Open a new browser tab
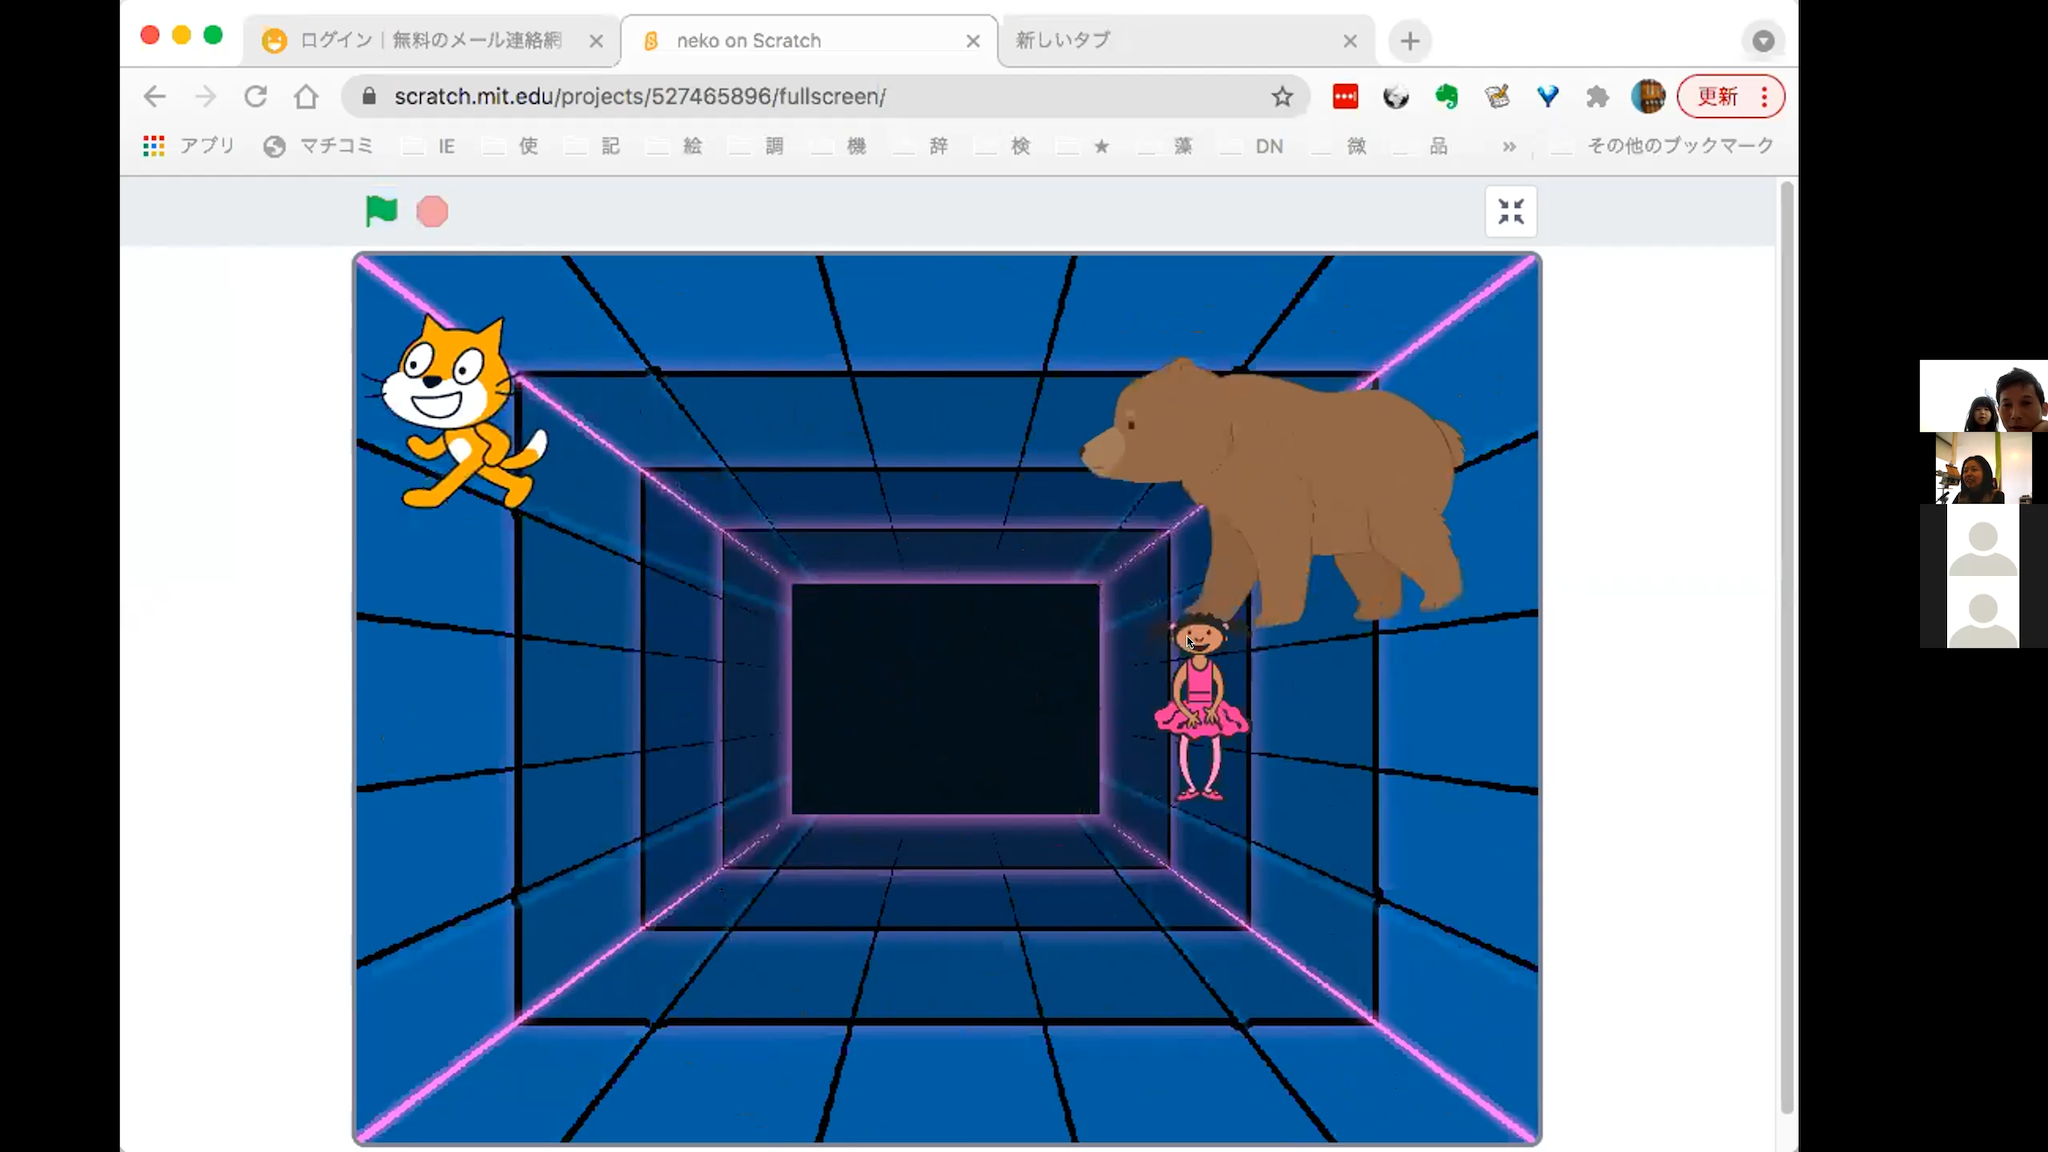 (1410, 41)
